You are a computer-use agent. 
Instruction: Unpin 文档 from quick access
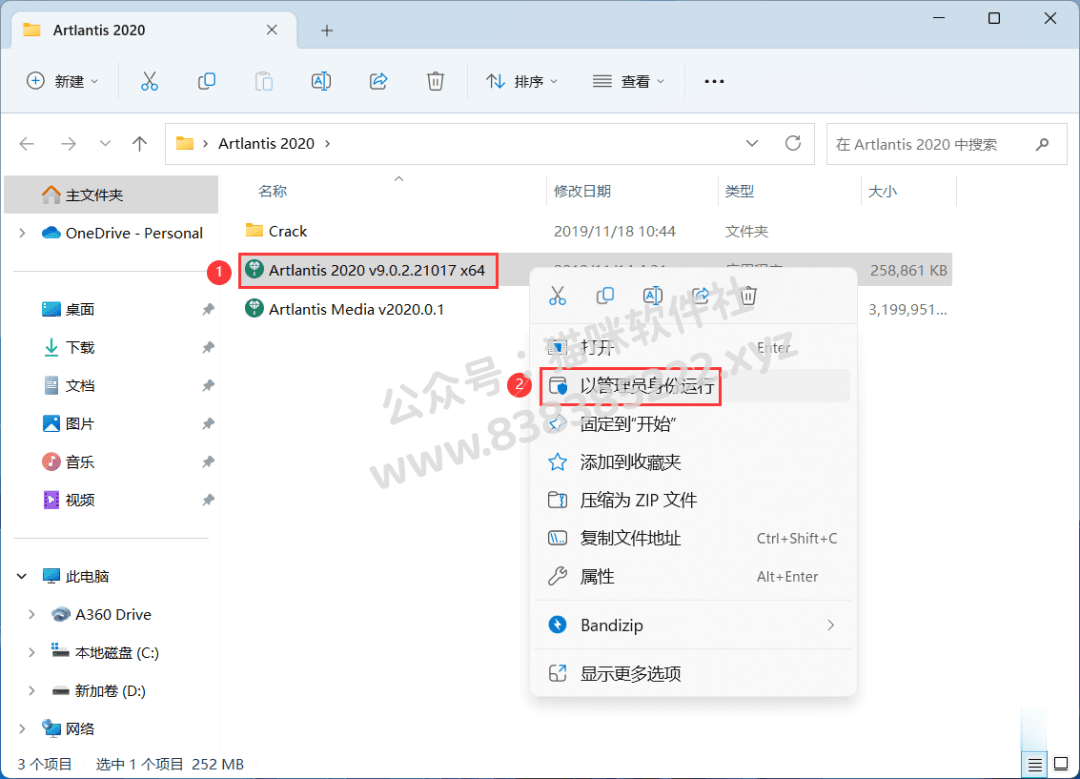tap(208, 386)
